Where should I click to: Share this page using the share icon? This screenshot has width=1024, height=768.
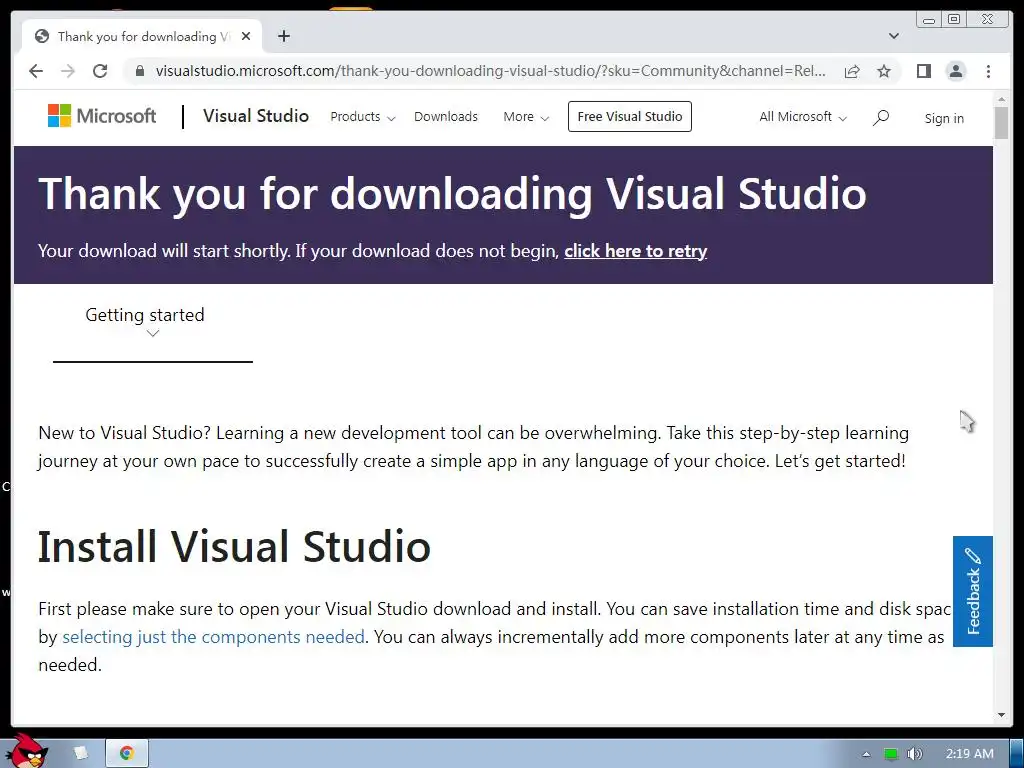[x=852, y=71]
